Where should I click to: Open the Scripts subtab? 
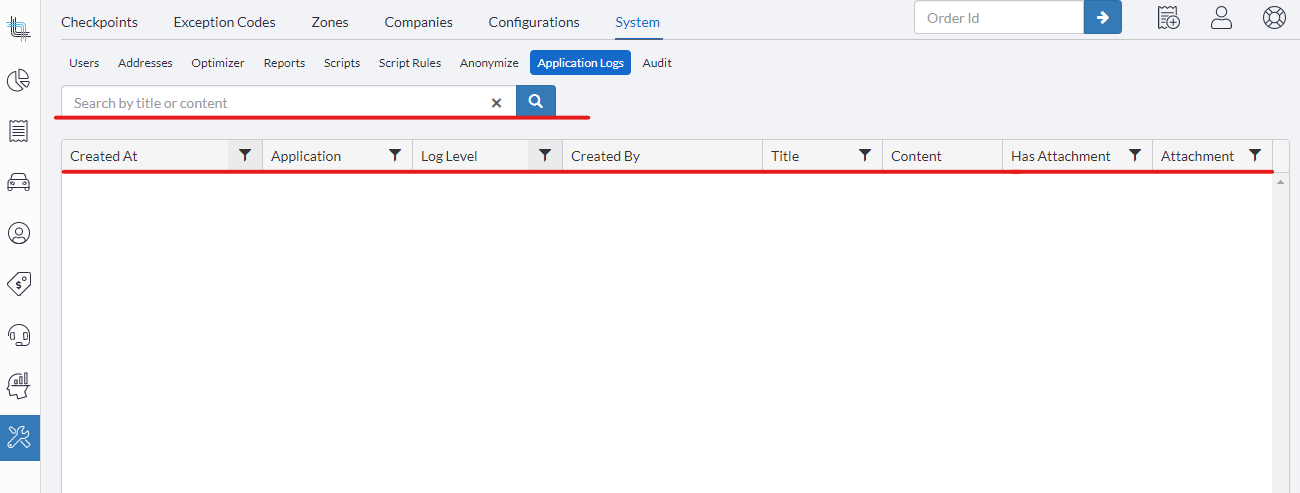coord(342,63)
